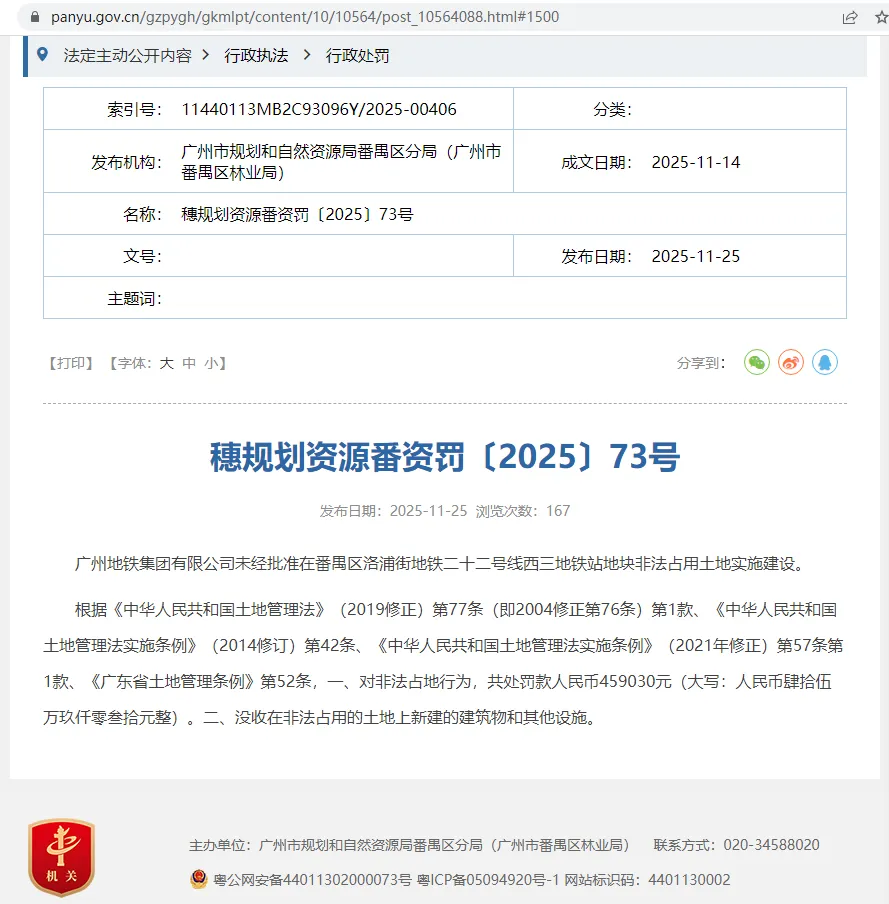Screen dimensions: 889x904
Task: Open the 行政执法 breadcrumb link
Action: pos(256,55)
